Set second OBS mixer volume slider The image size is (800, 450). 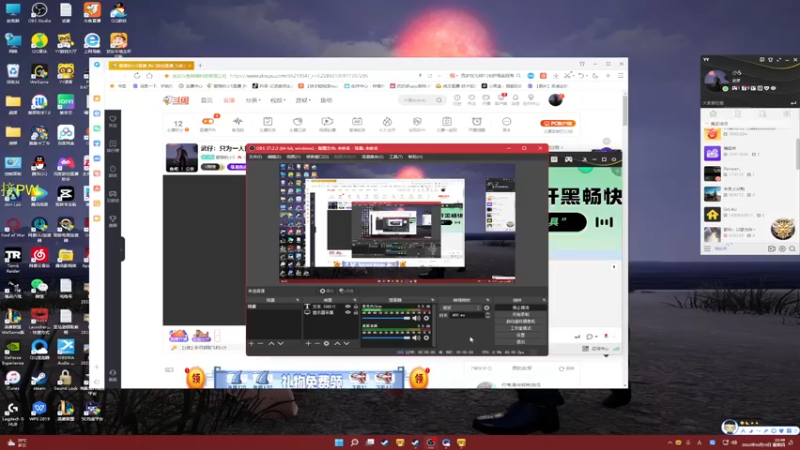[x=387, y=337]
